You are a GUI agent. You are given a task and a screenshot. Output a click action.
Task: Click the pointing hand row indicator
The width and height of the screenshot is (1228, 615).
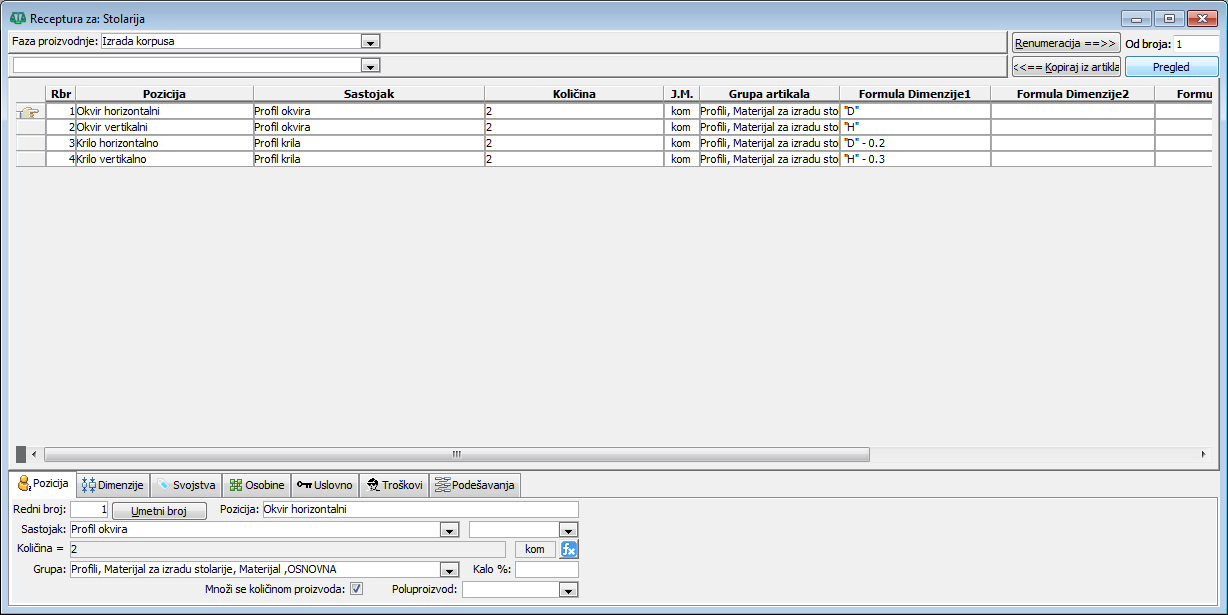coord(28,112)
